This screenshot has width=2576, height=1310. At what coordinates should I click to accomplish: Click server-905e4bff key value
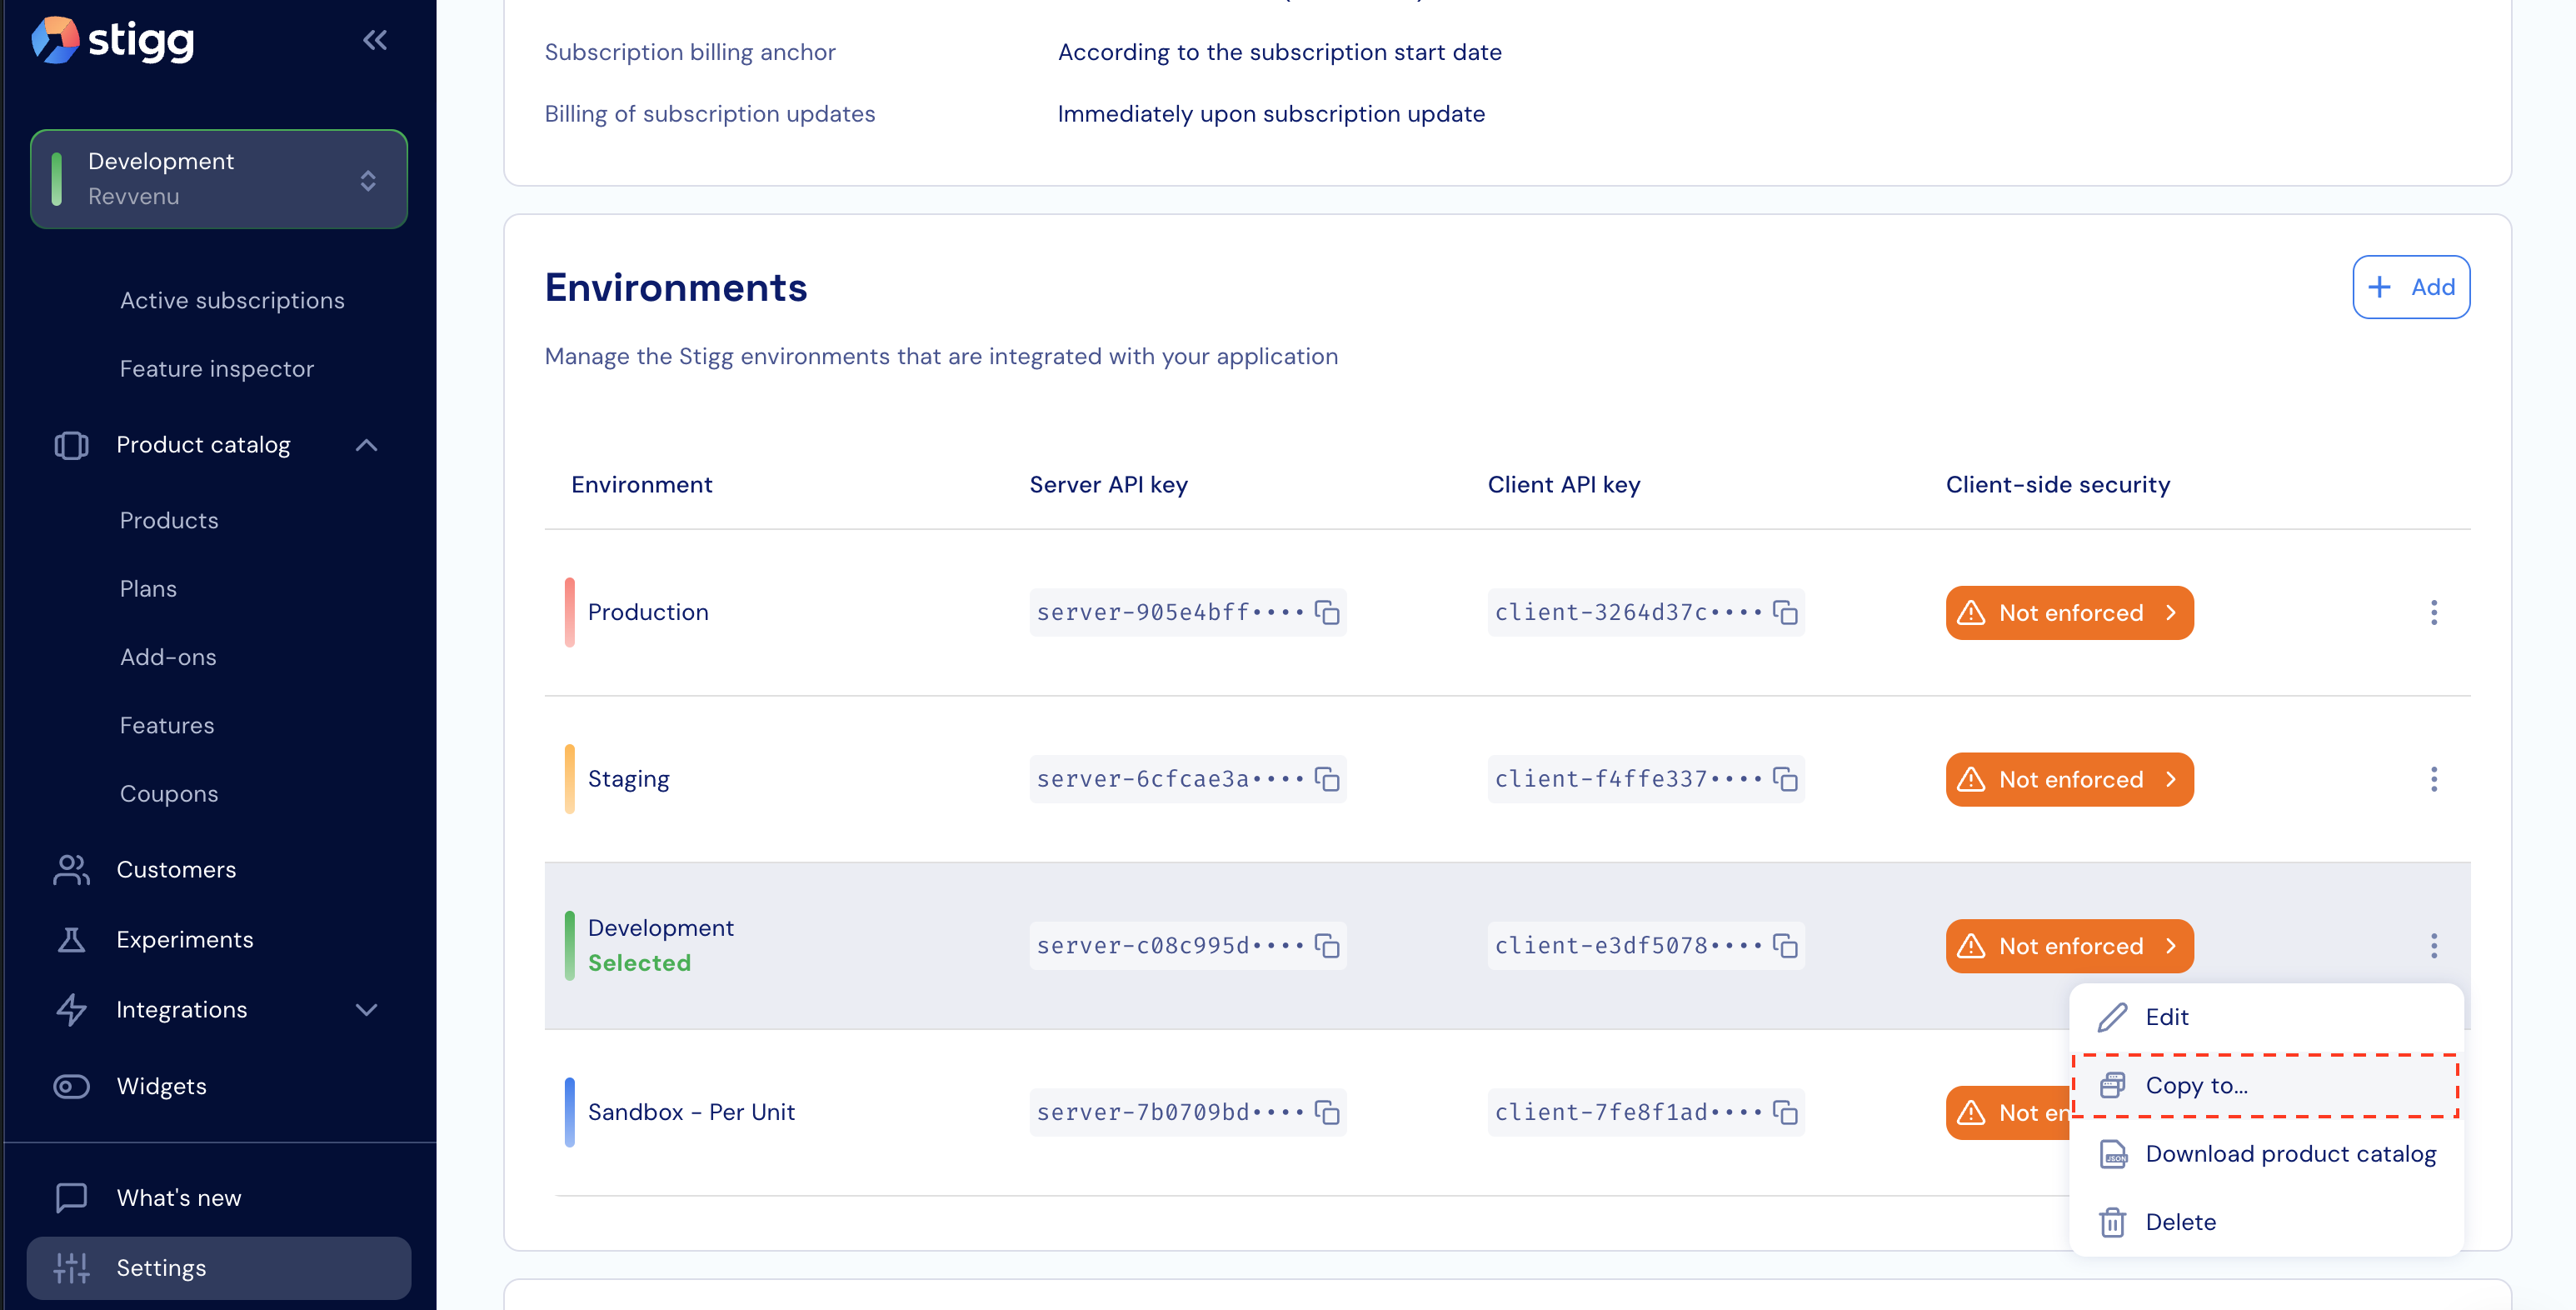point(1170,612)
